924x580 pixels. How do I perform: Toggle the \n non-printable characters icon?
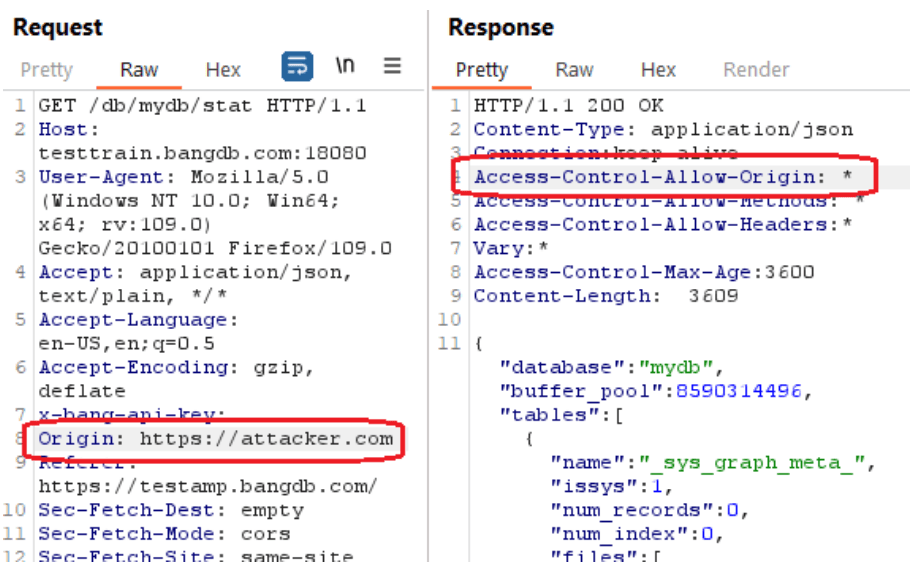(345, 65)
